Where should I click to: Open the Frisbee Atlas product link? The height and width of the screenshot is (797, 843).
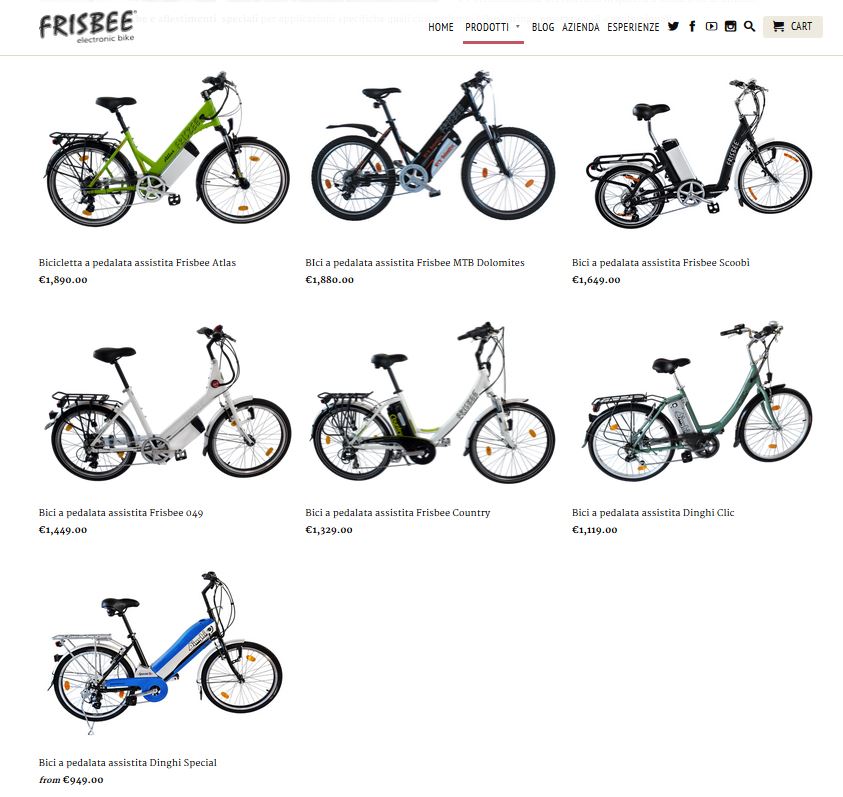click(x=137, y=262)
